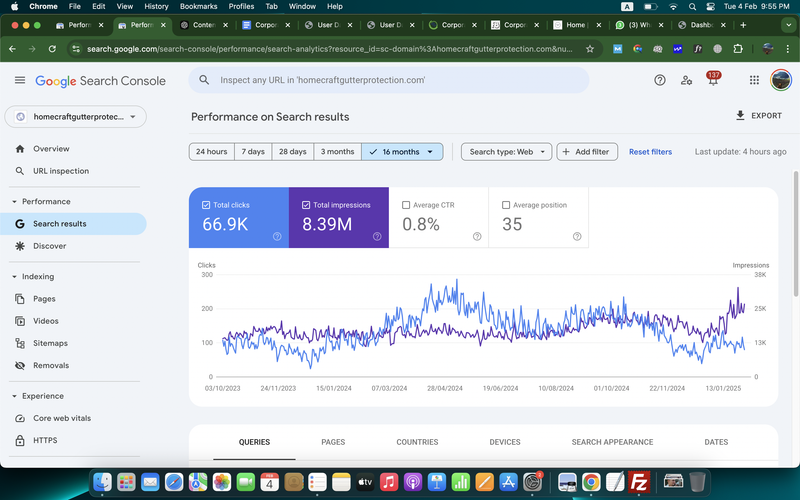Open a new Chrome tab

[743, 25]
